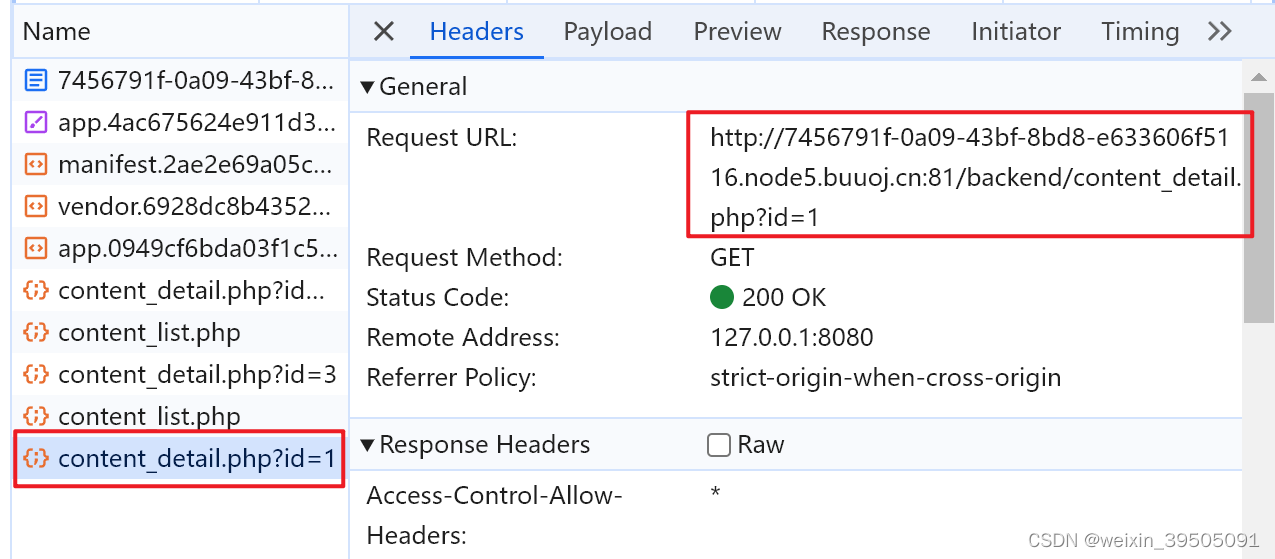Select the app.4ac675624e911d3 stylesheet request
The image size is (1275, 559).
pos(181,122)
